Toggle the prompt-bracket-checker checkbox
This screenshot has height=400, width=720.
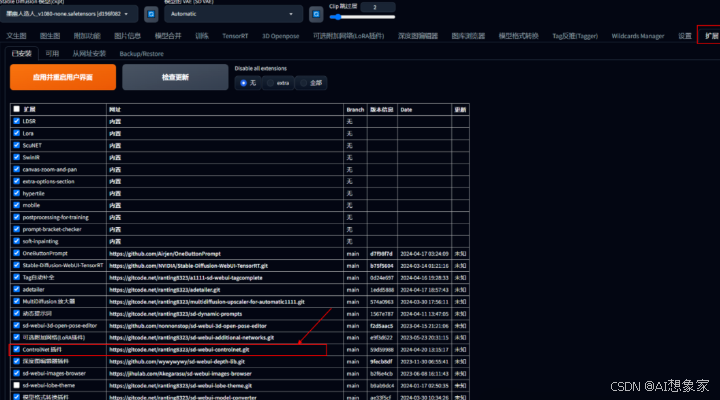tap(17, 229)
